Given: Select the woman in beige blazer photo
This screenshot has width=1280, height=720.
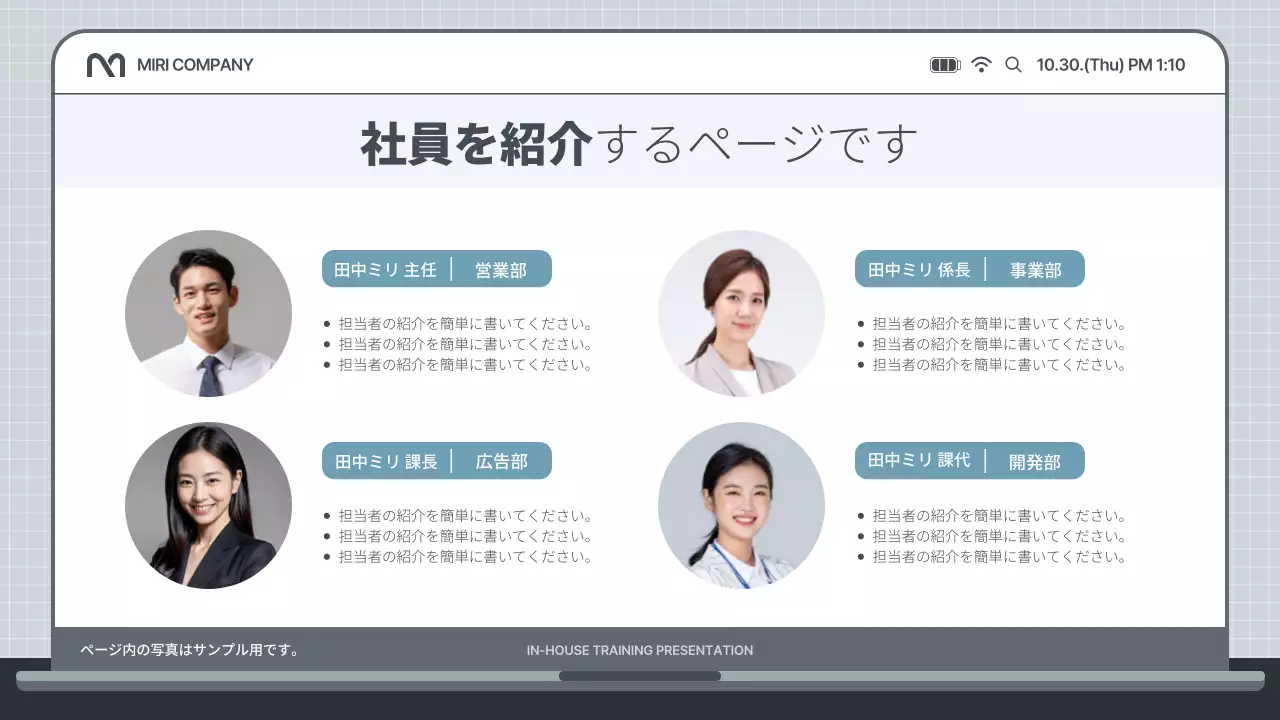Looking at the screenshot, I should (741, 313).
